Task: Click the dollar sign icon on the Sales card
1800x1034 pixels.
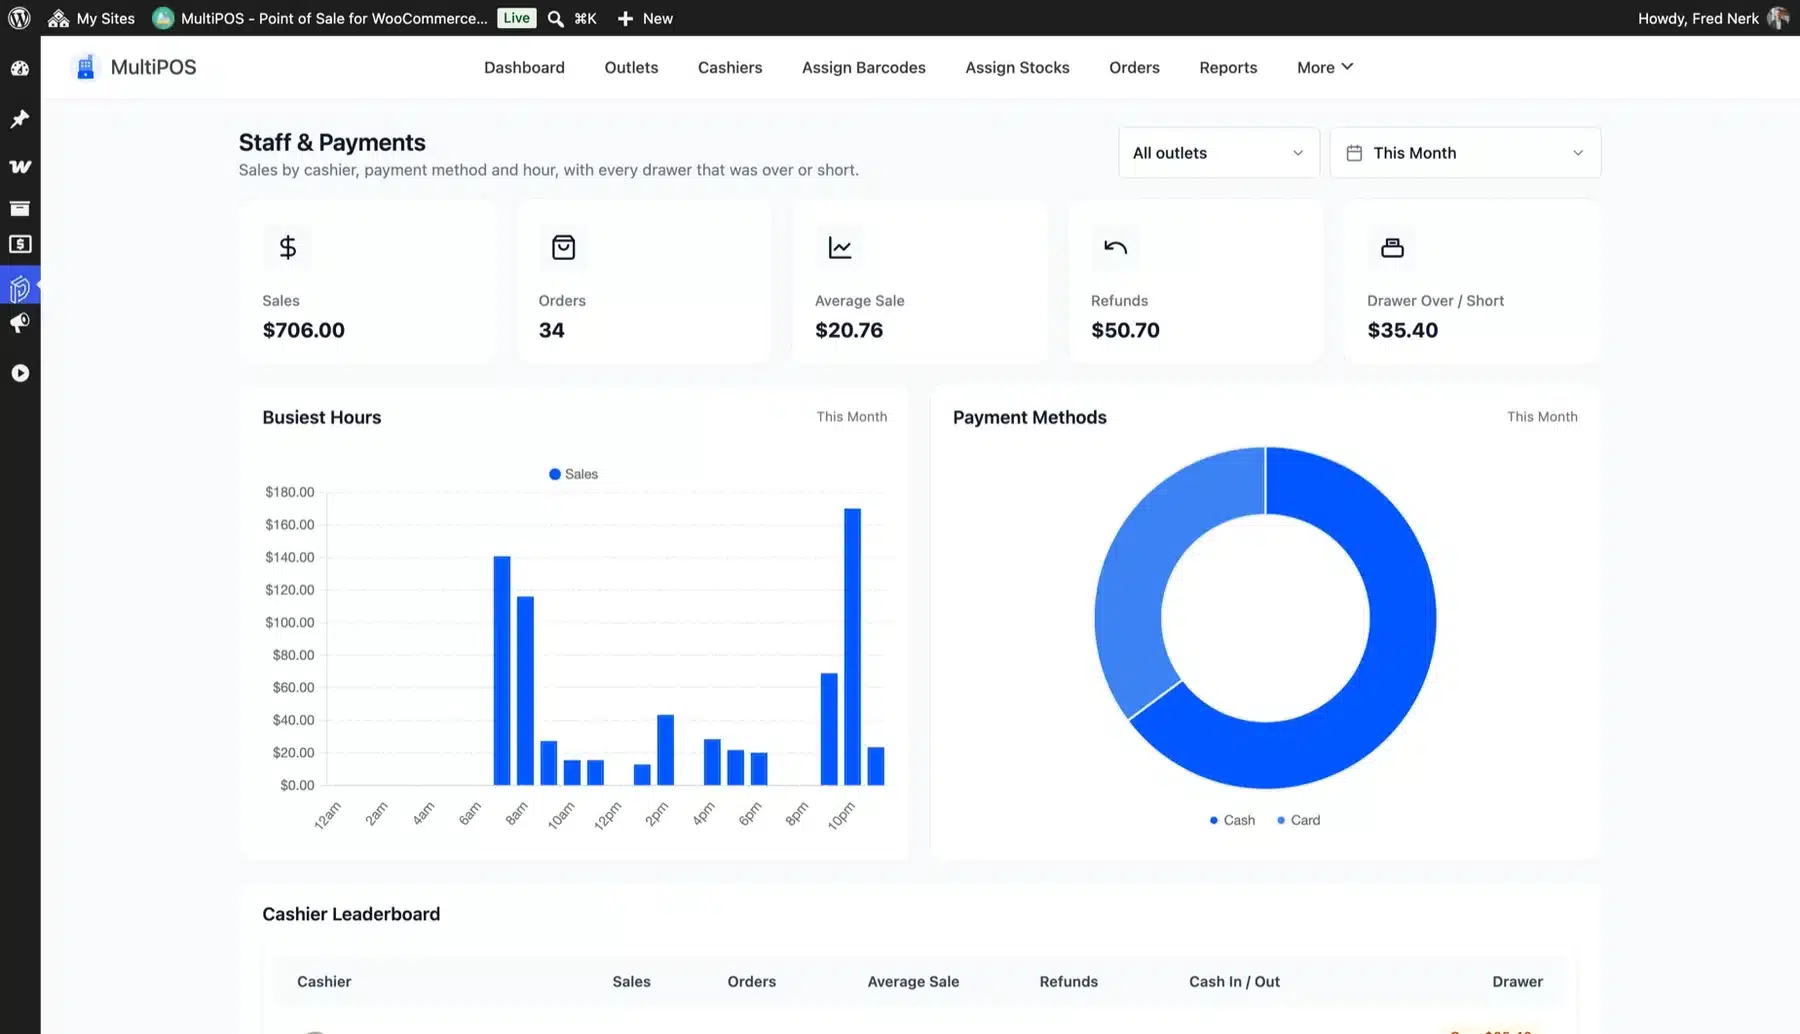Action: coord(287,247)
